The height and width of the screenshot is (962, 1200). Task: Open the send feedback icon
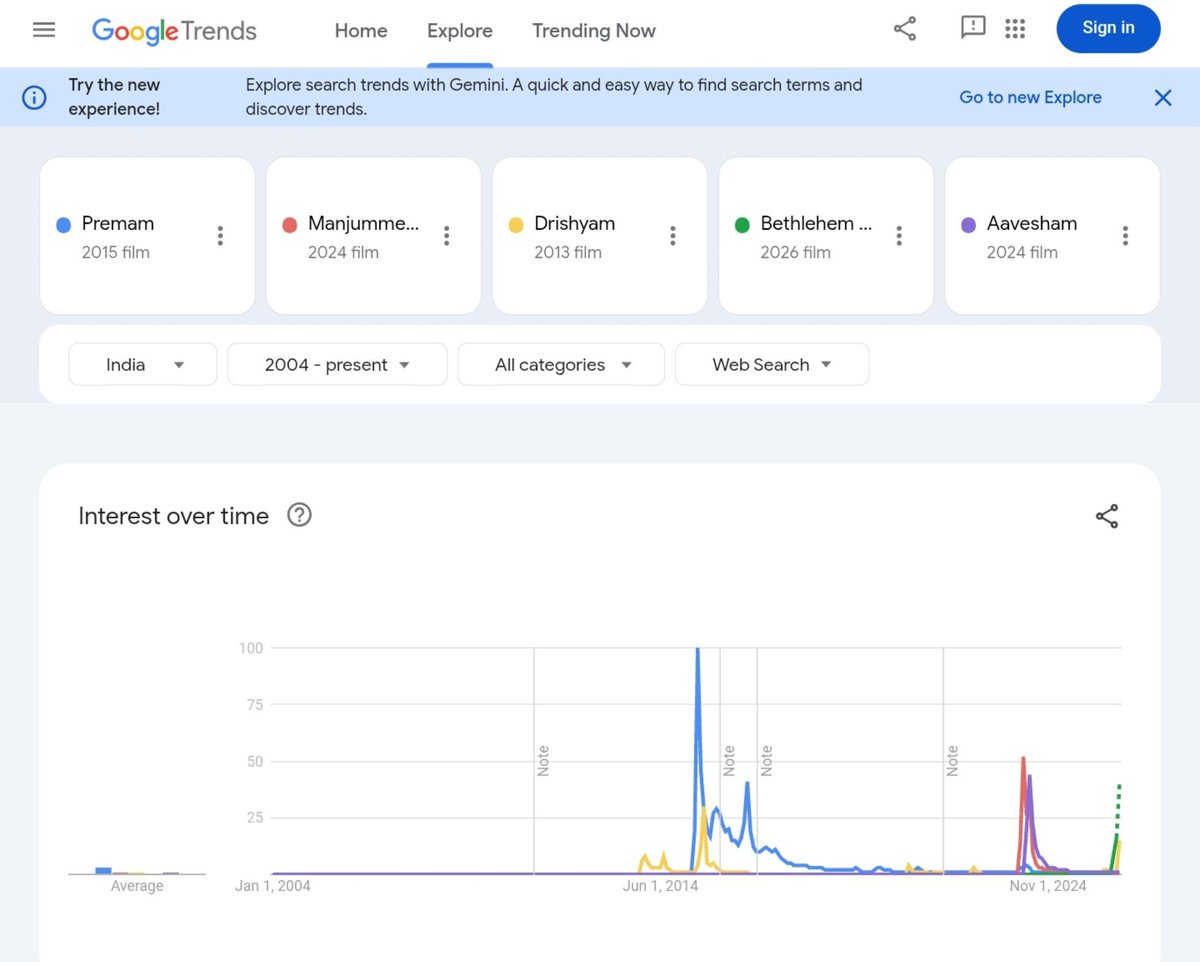pyautogui.click(x=973, y=29)
